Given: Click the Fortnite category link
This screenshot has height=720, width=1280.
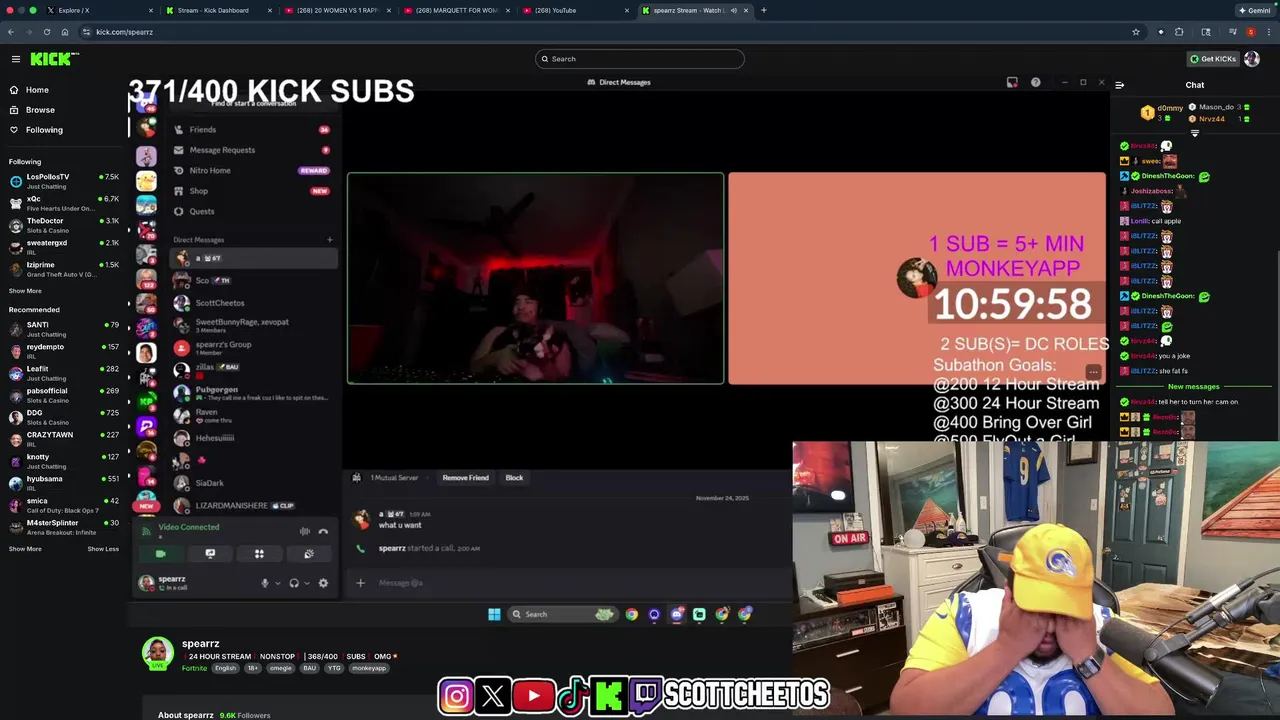Looking at the screenshot, I should (194, 668).
